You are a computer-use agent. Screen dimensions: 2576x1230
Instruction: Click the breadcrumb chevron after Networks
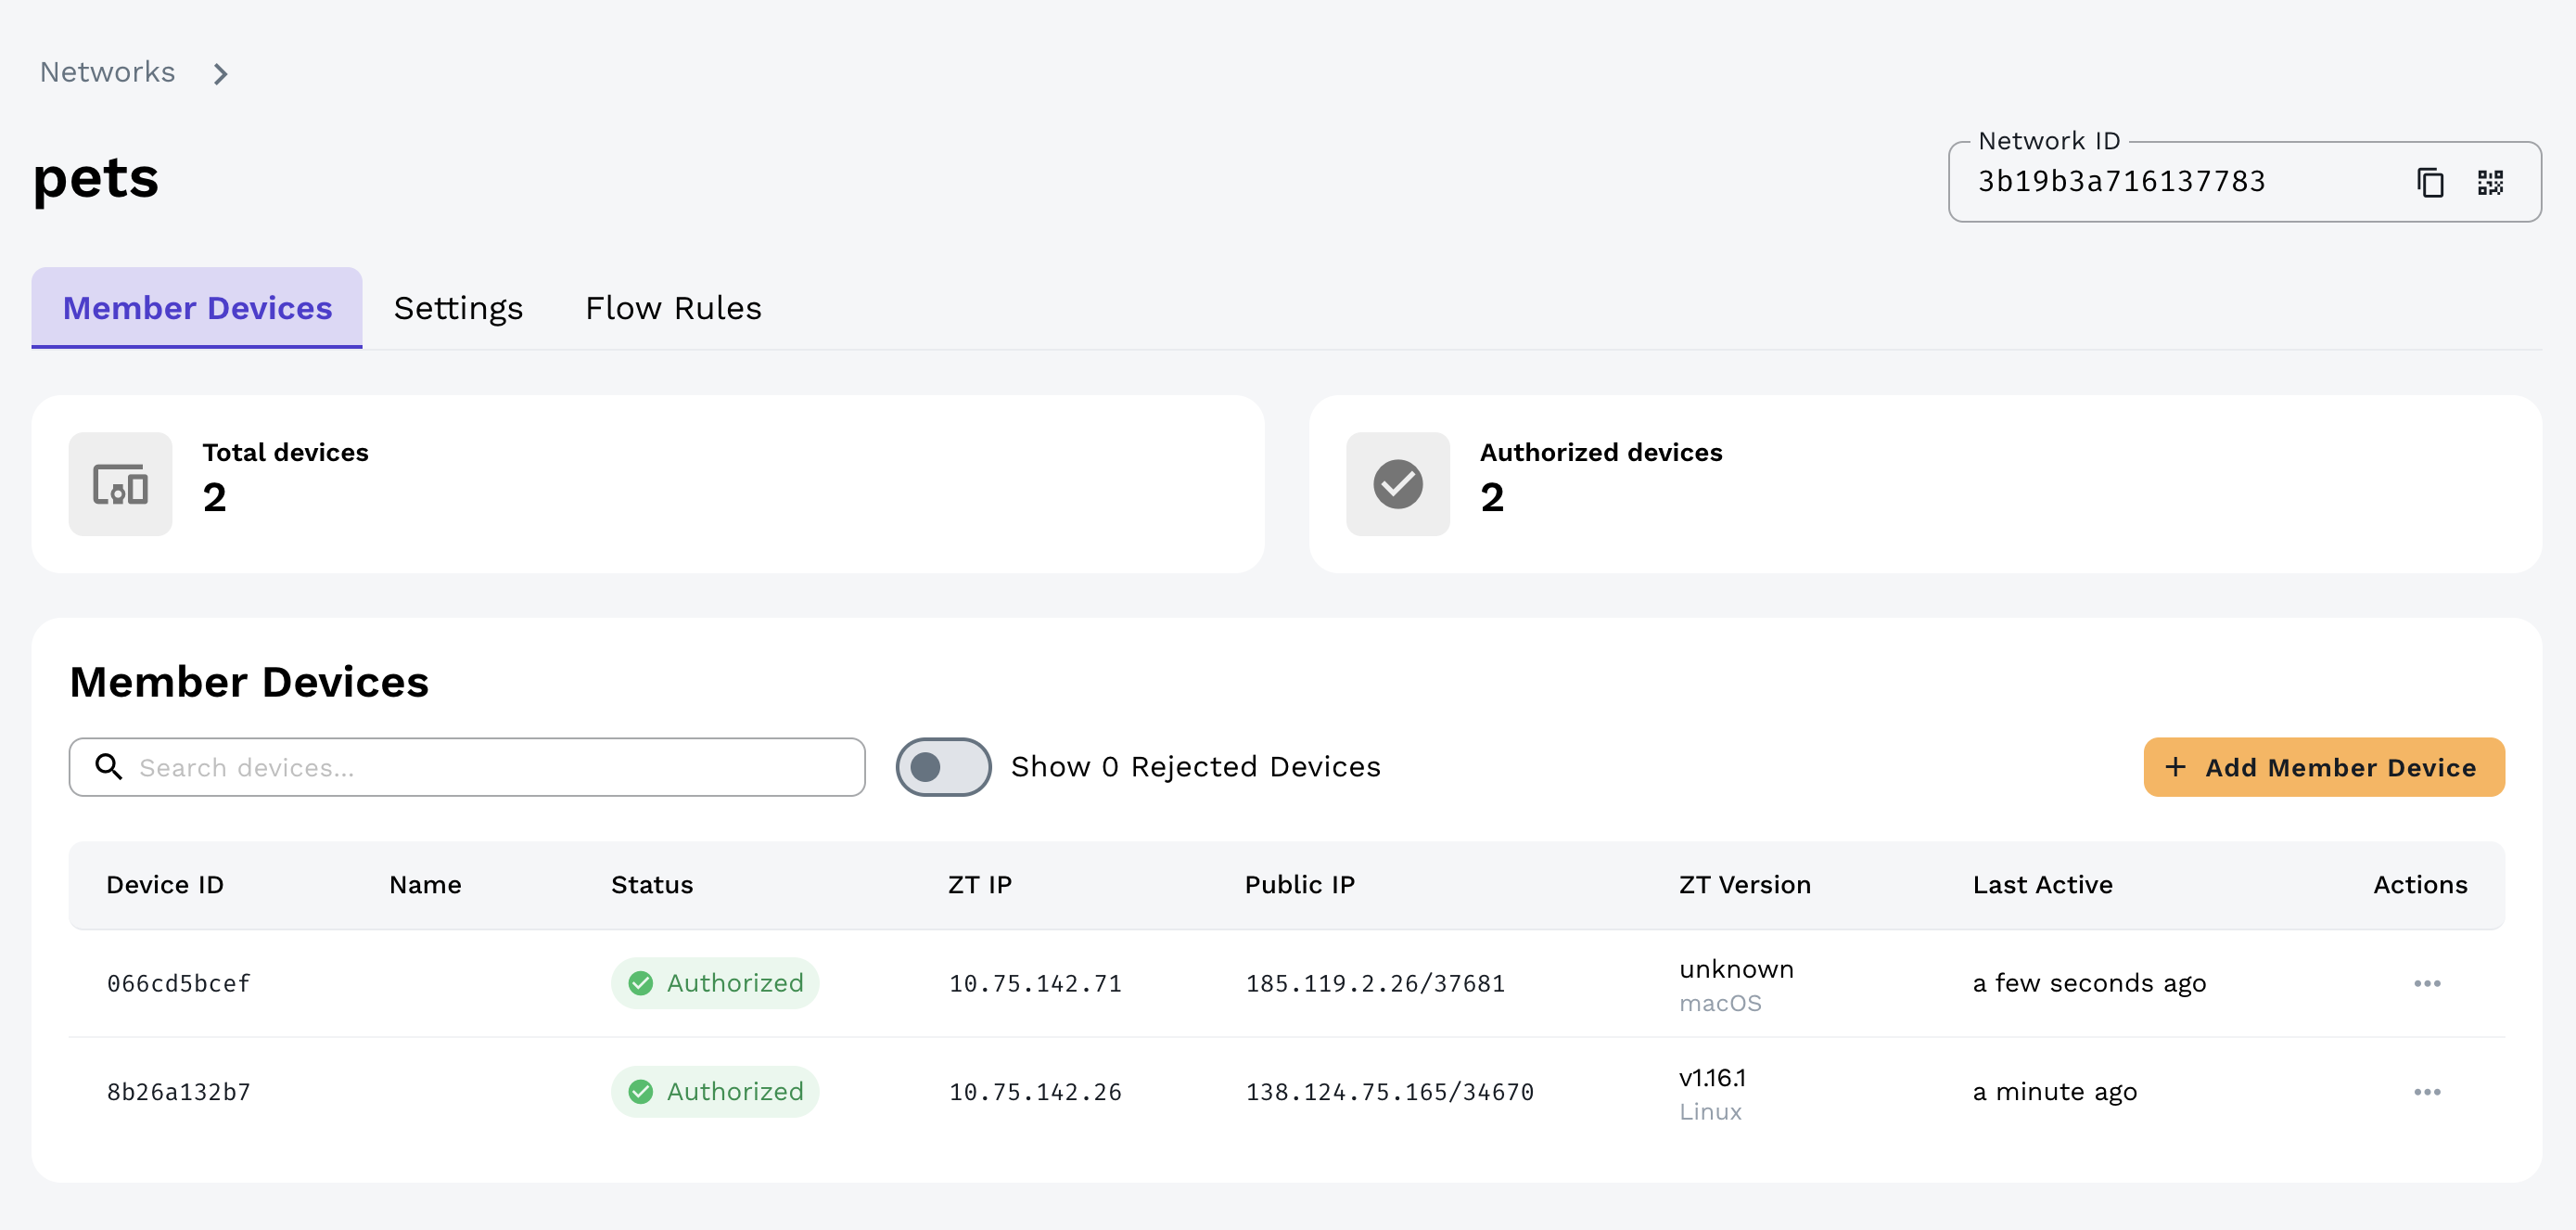point(221,74)
